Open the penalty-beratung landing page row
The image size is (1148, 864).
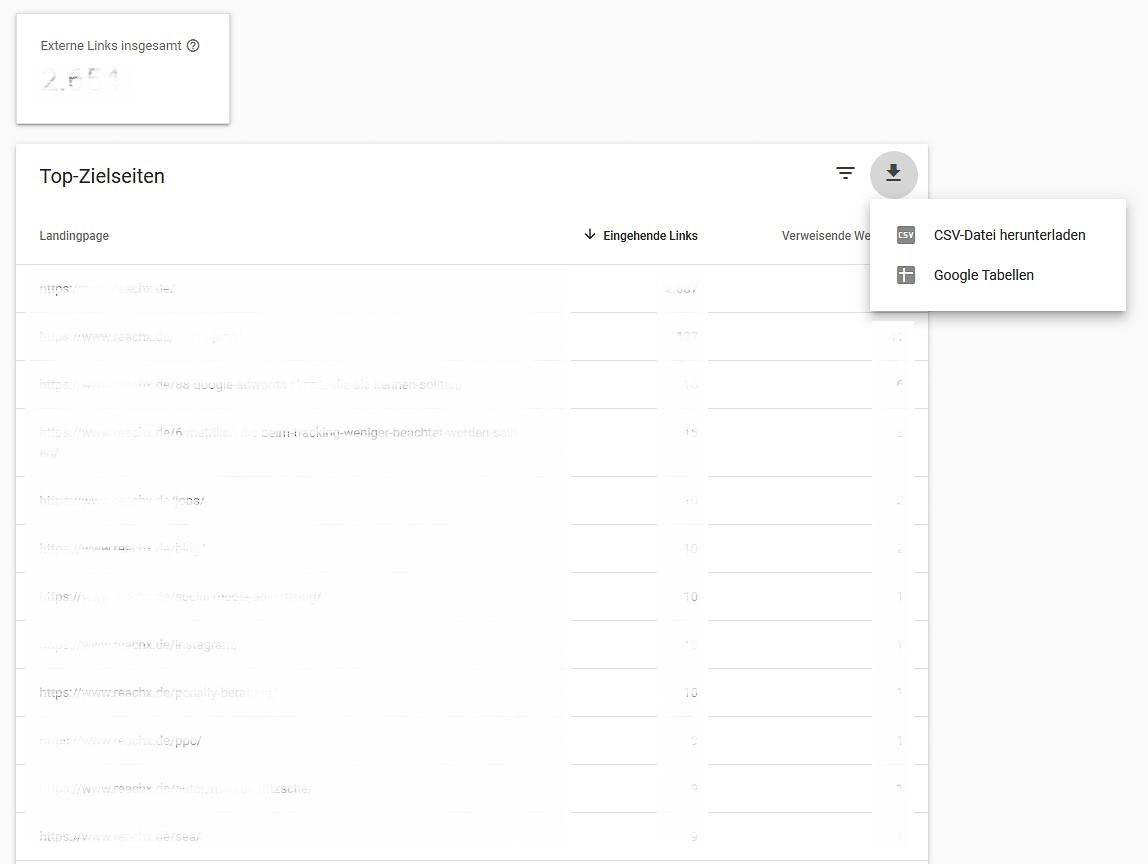pos(158,693)
